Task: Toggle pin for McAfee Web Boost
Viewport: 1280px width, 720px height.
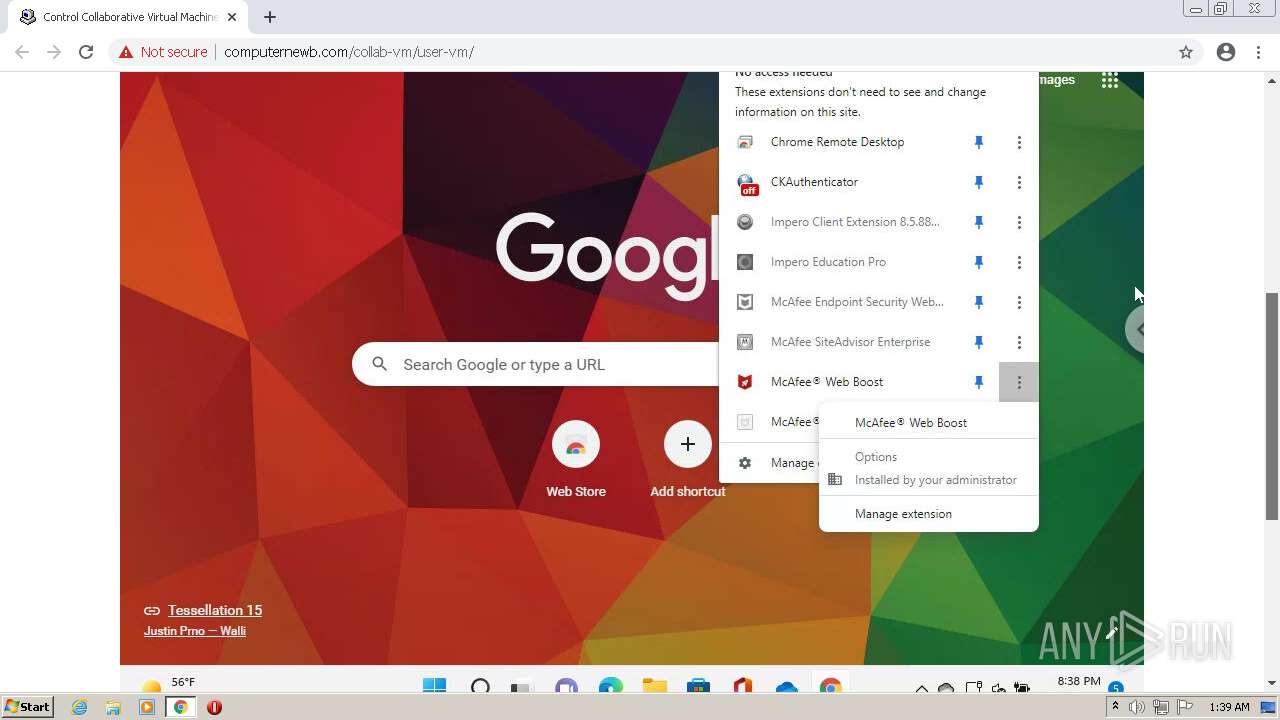Action: pos(979,382)
